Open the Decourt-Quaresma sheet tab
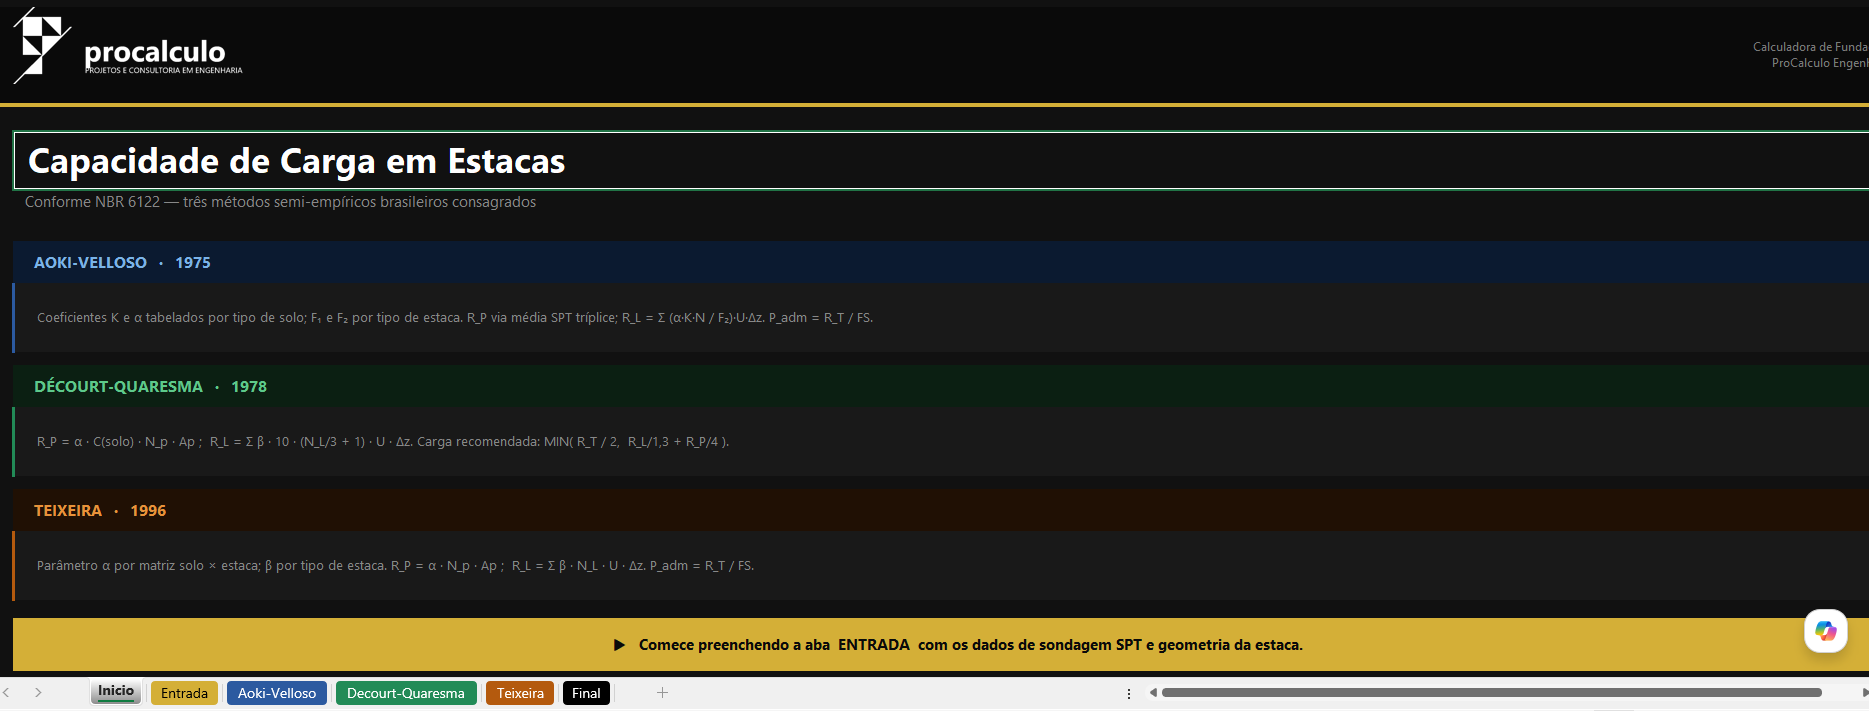This screenshot has width=1869, height=711. click(x=406, y=693)
